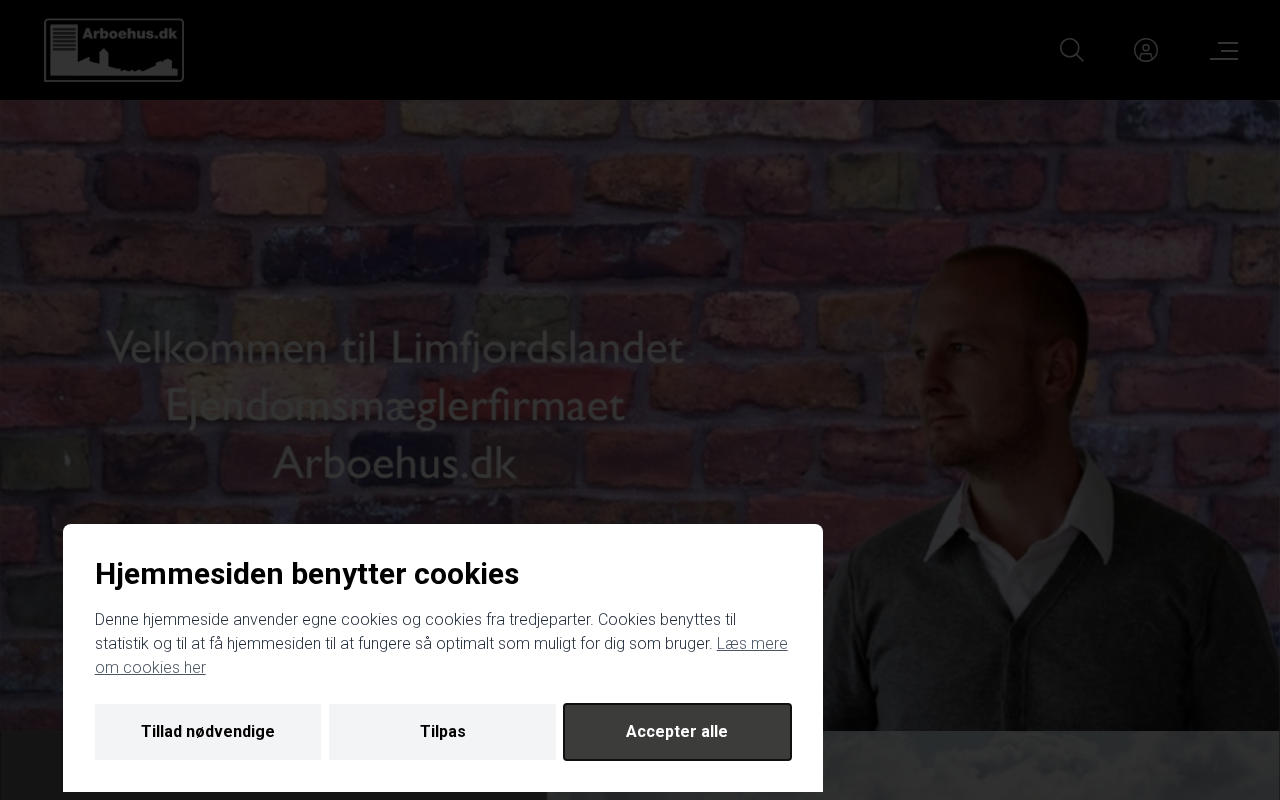Click the Arboehus.dk logo in header

(x=114, y=50)
